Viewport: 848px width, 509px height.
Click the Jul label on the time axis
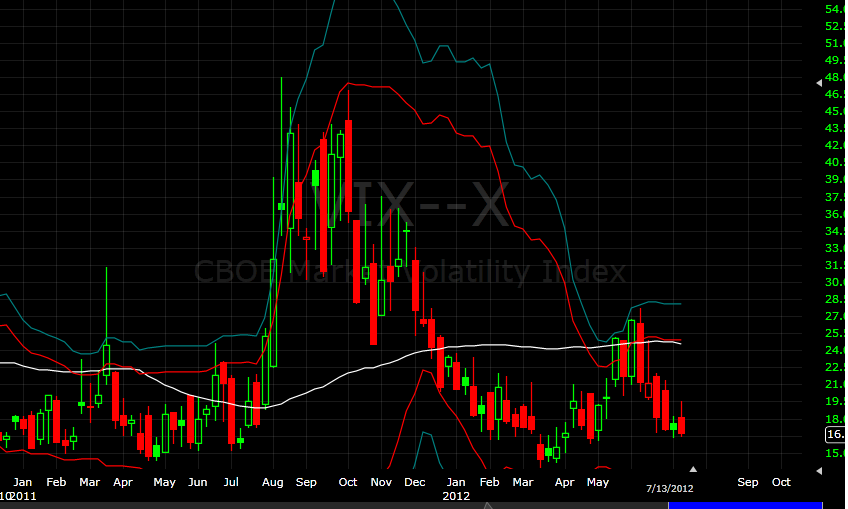coord(231,482)
